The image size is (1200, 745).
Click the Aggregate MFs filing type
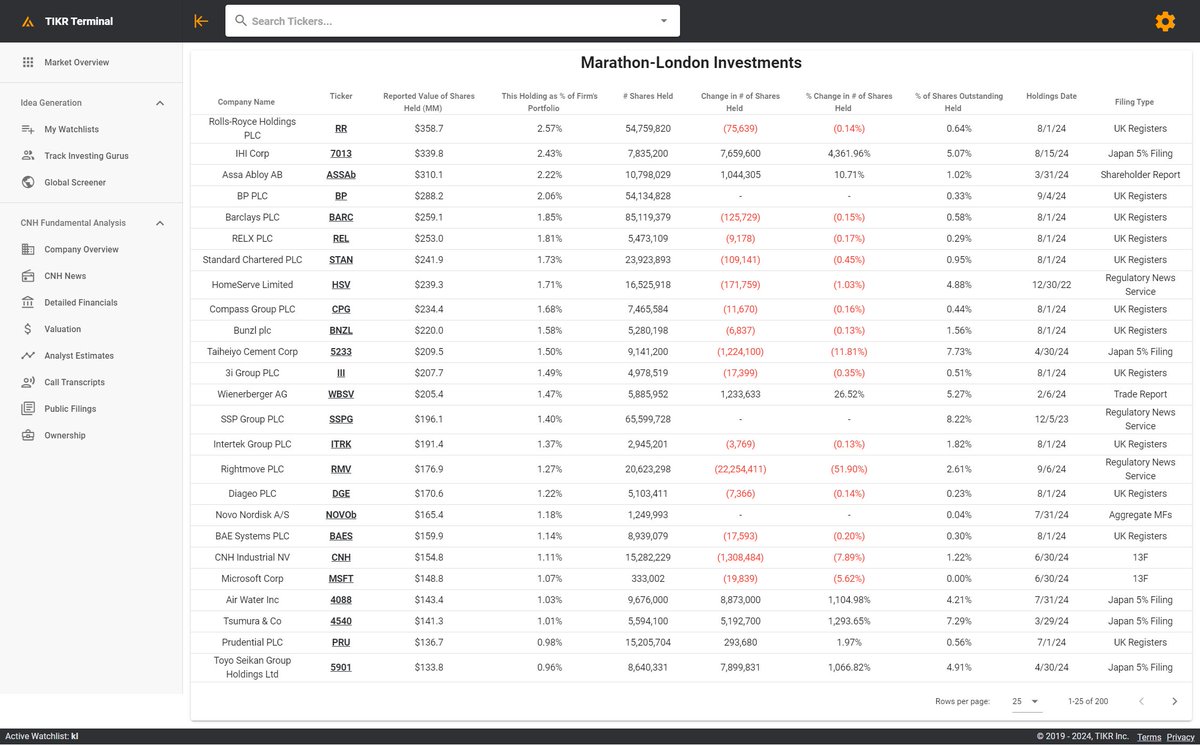pyautogui.click(x=1140, y=515)
